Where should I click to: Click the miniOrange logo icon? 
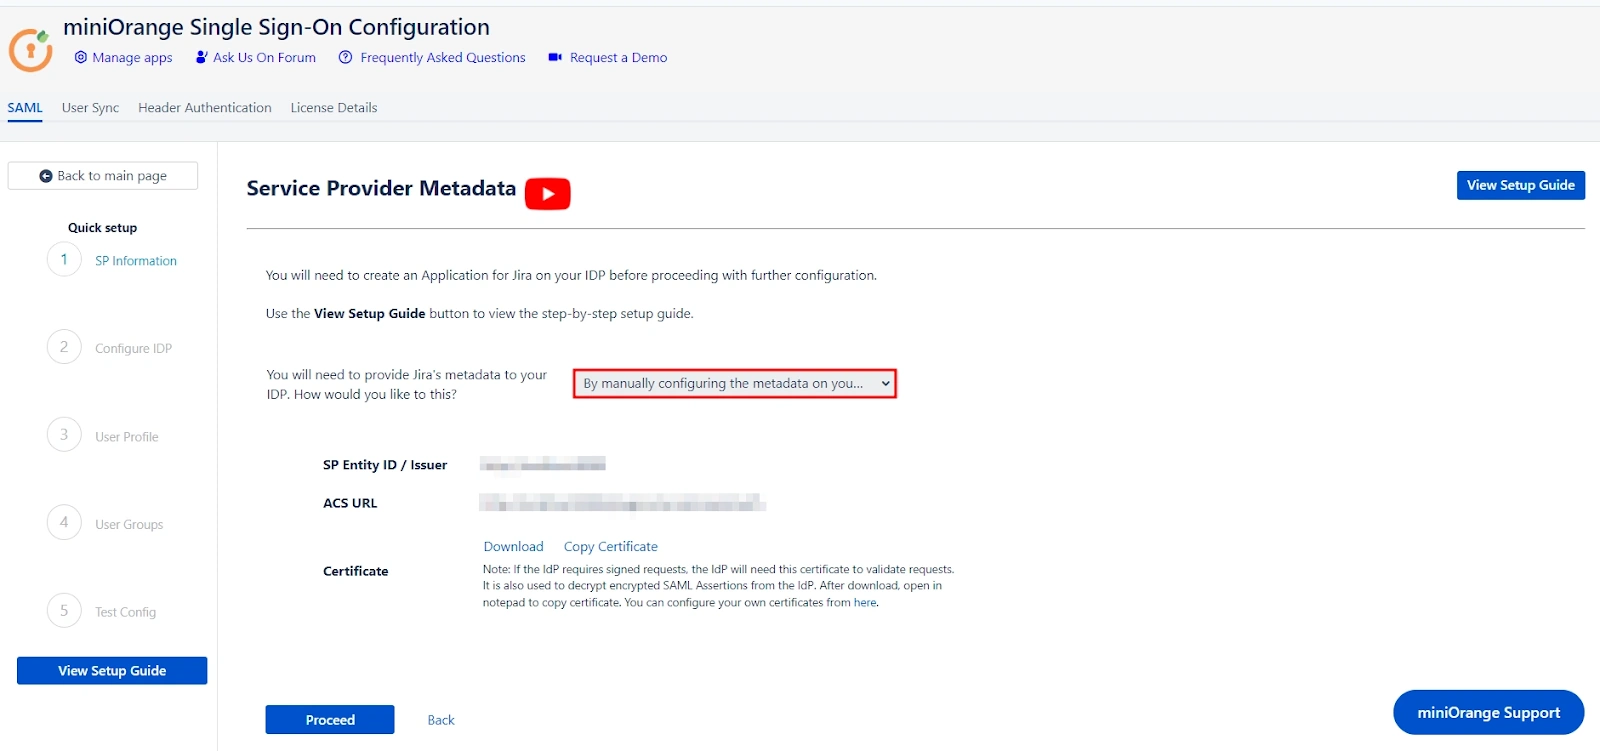pos(31,49)
